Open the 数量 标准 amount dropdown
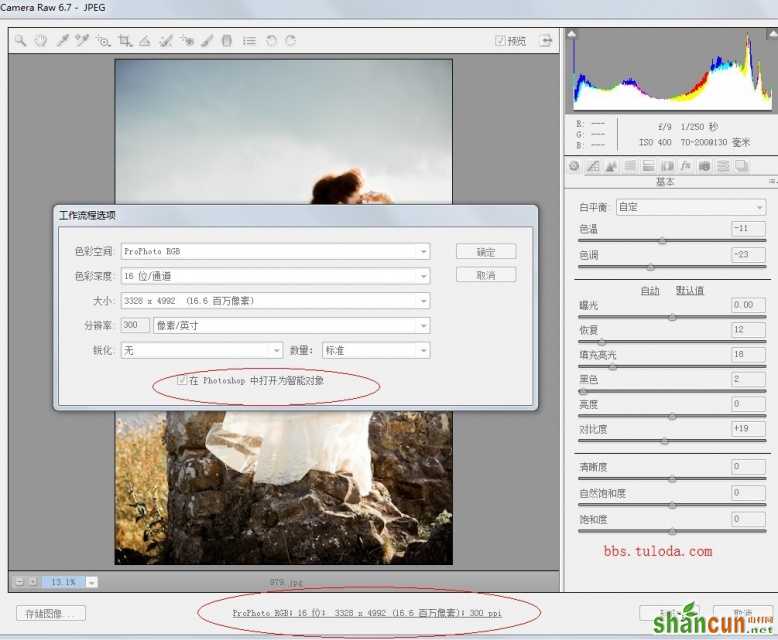 (376, 350)
